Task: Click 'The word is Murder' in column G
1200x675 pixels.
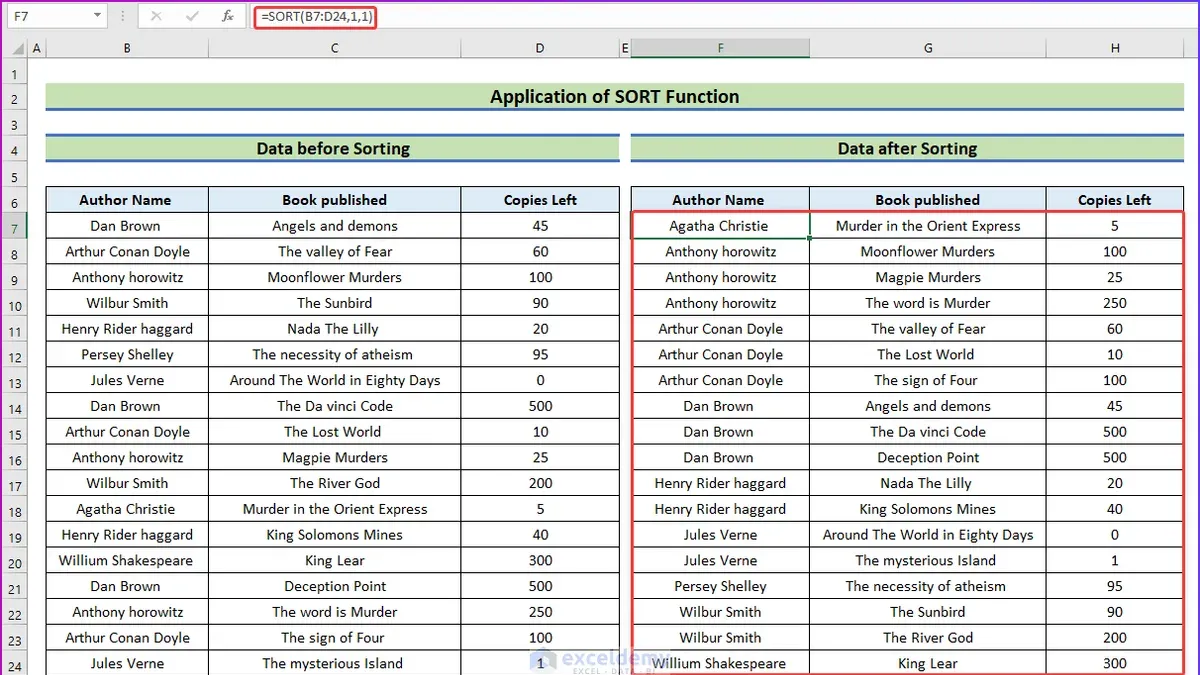Action: pos(928,303)
